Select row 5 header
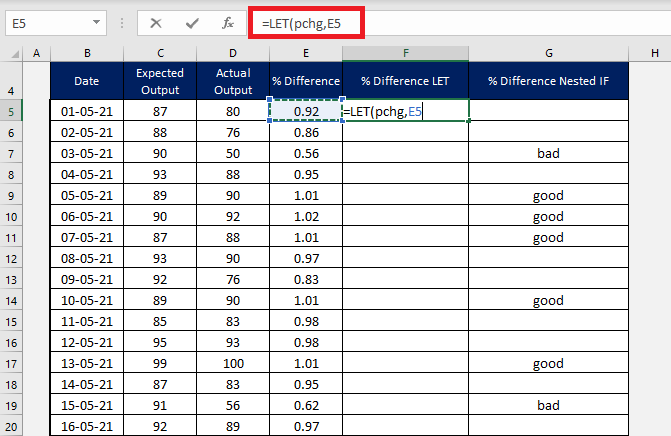The image size is (671, 436). [x=11, y=112]
